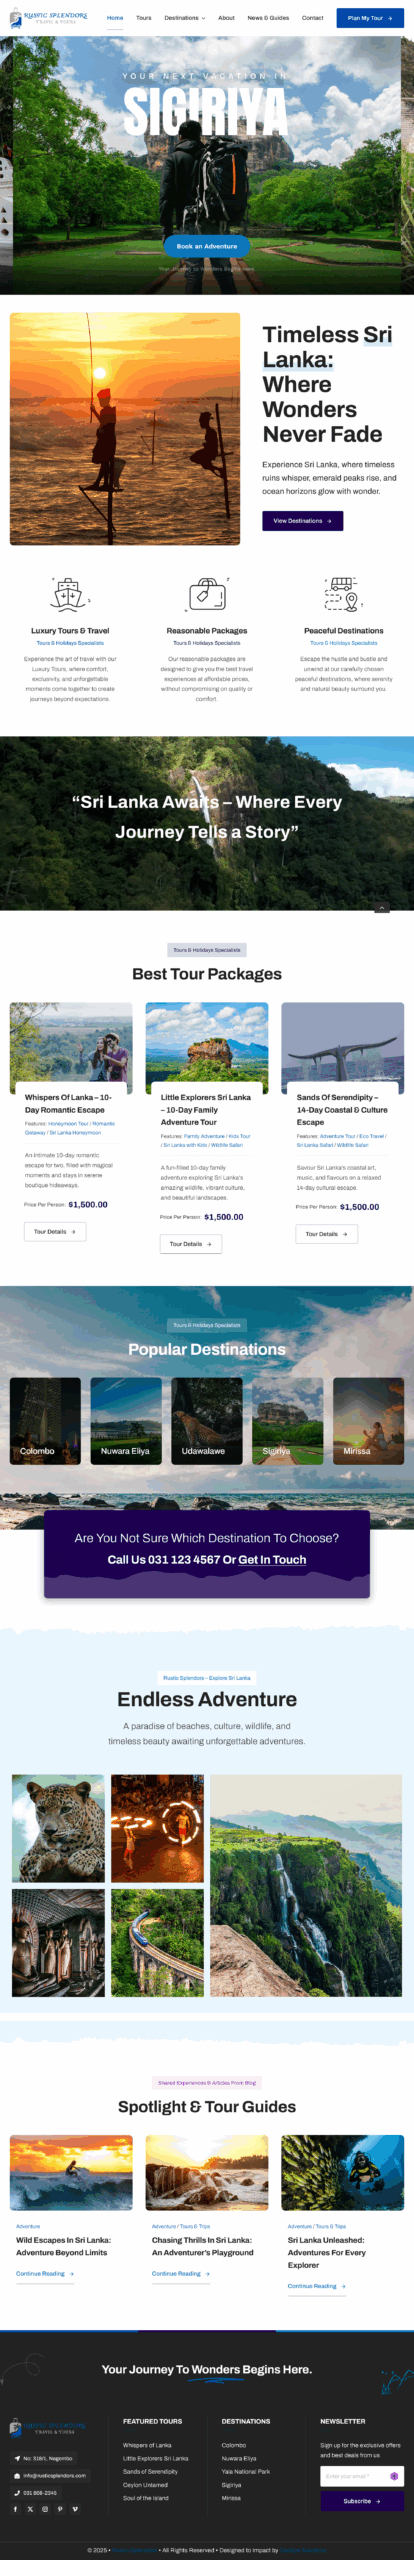
Task: Click the Reasonable Packages suitcase icon
Action: [207, 595]
